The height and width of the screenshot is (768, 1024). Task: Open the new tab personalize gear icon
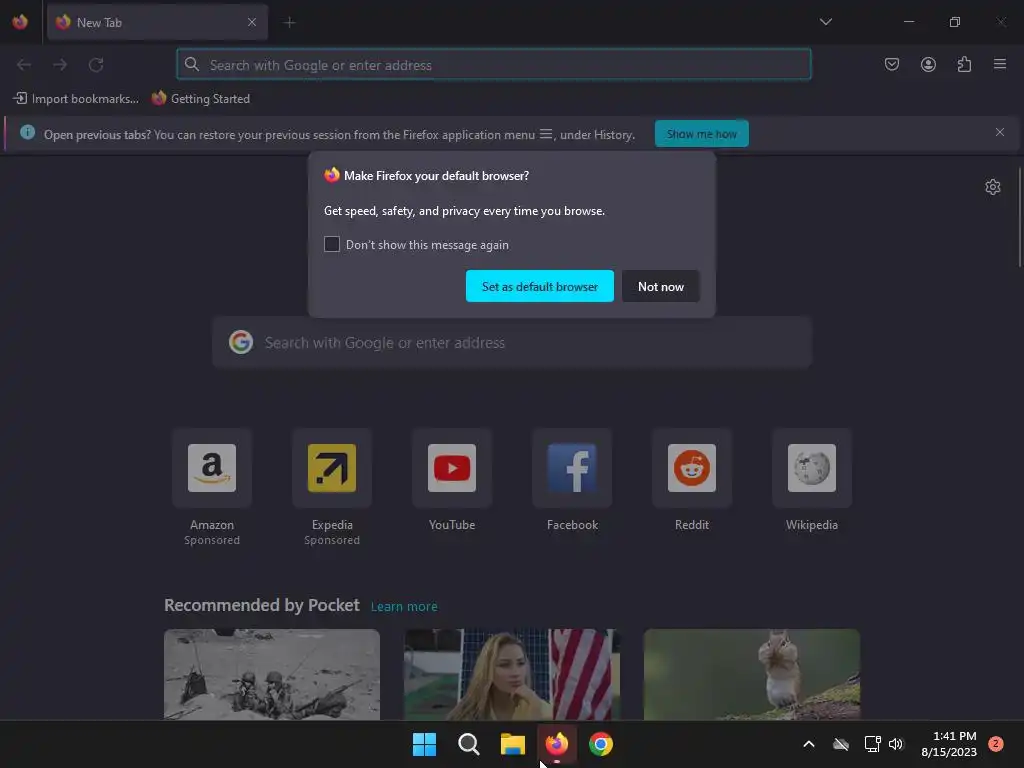993,187
